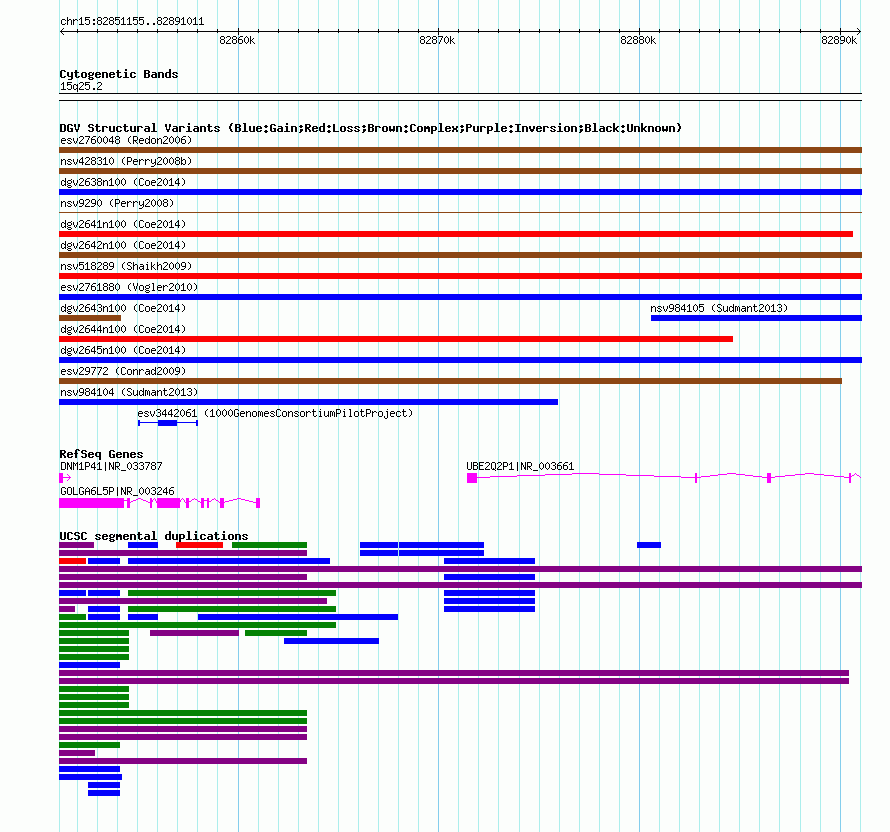
Task: Select the blue dgv2645n100 gain bar
Action: click(460, 360)
